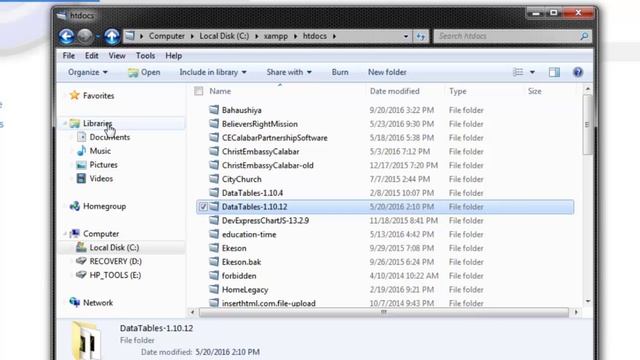Image resolution: width=640 pixels, height=360 pixels.
Task: Click the CityChurch folder icon
Action: 214,179
